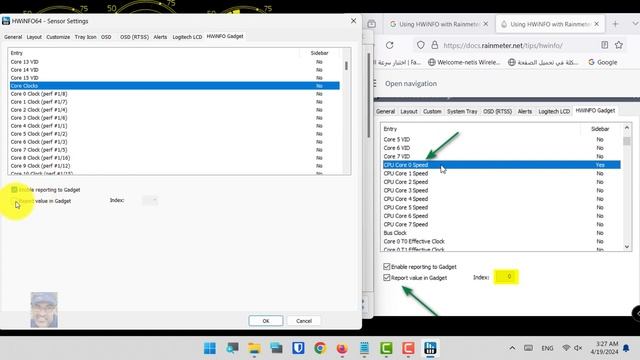The width and height of the screenshot is (640, 360).
Task: Click 'Bus Clock' row in the docs image
Action: 395,233
